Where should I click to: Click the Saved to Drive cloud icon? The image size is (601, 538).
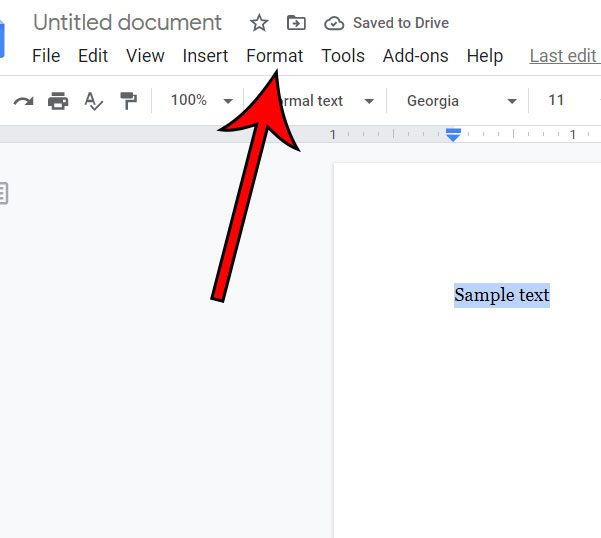[x=335, y=23]
